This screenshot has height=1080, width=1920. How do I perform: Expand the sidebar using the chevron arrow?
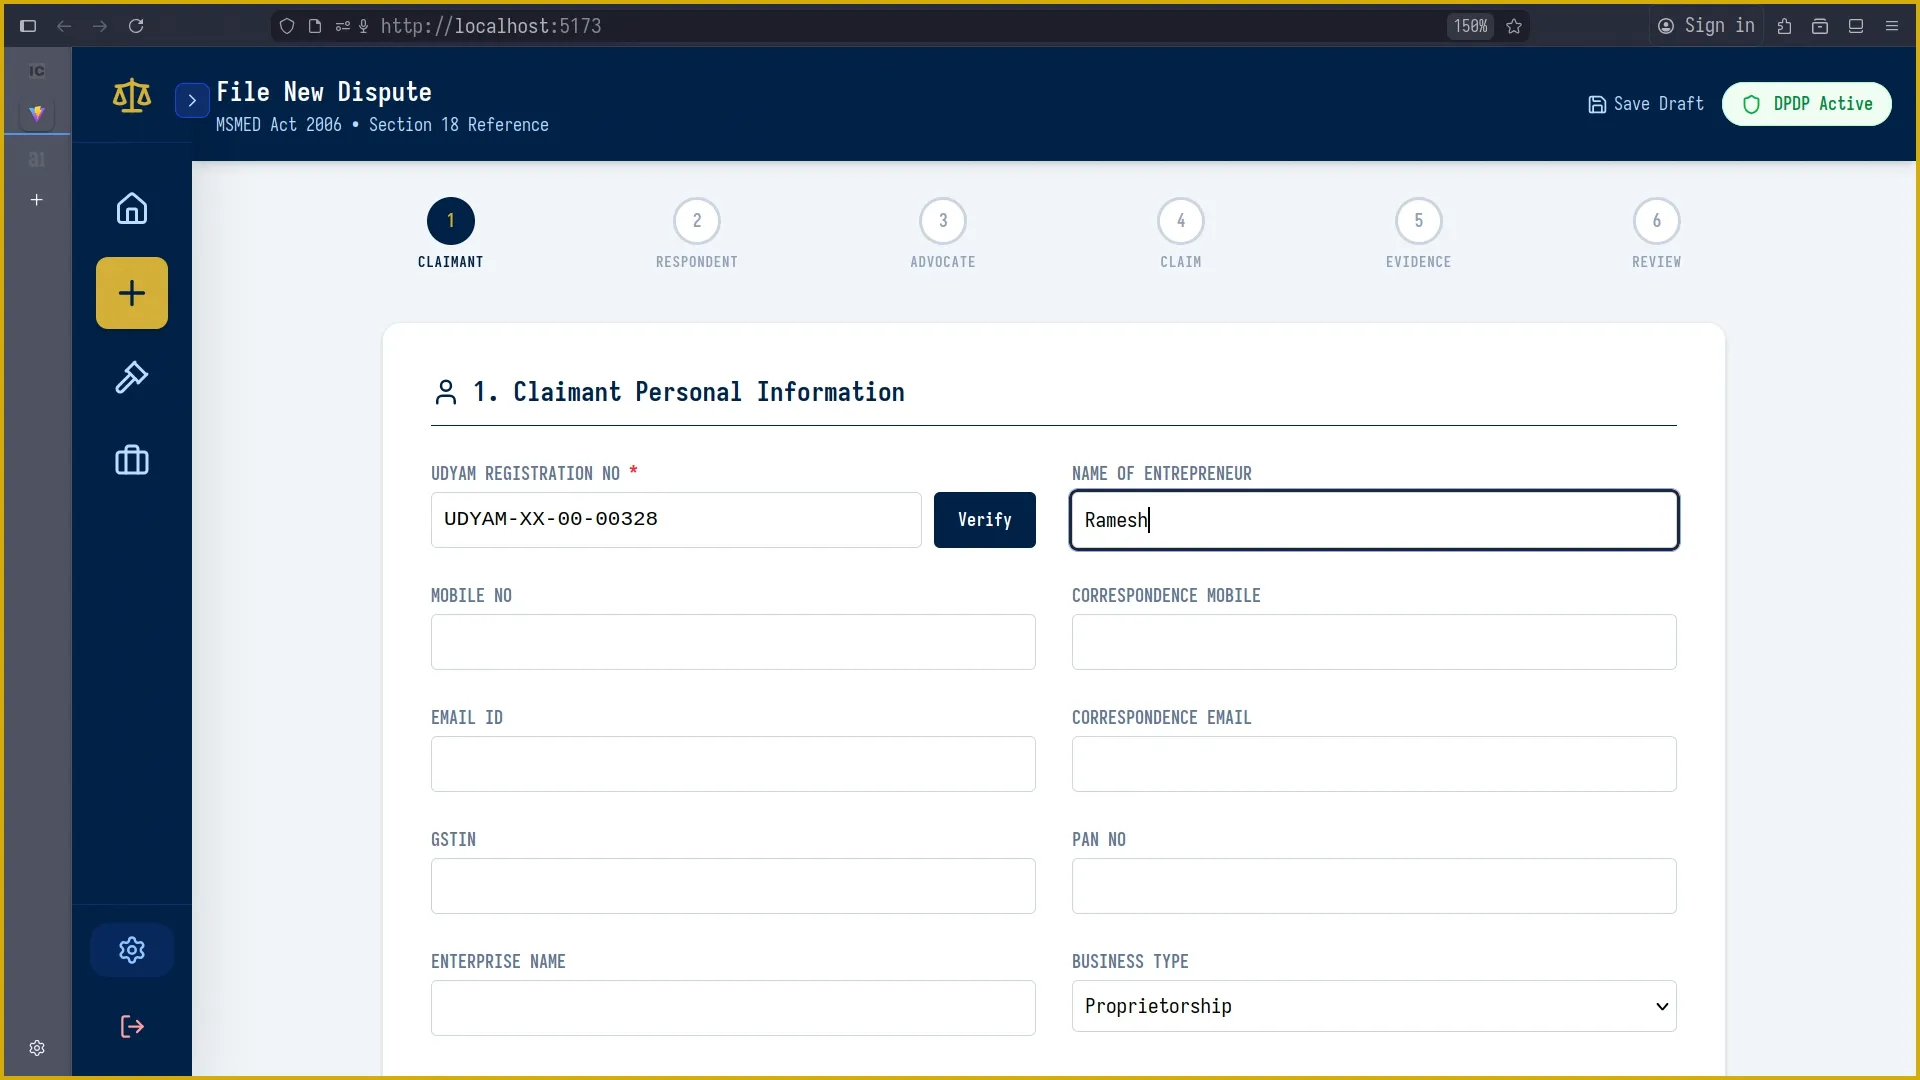(x=191, y=100)
